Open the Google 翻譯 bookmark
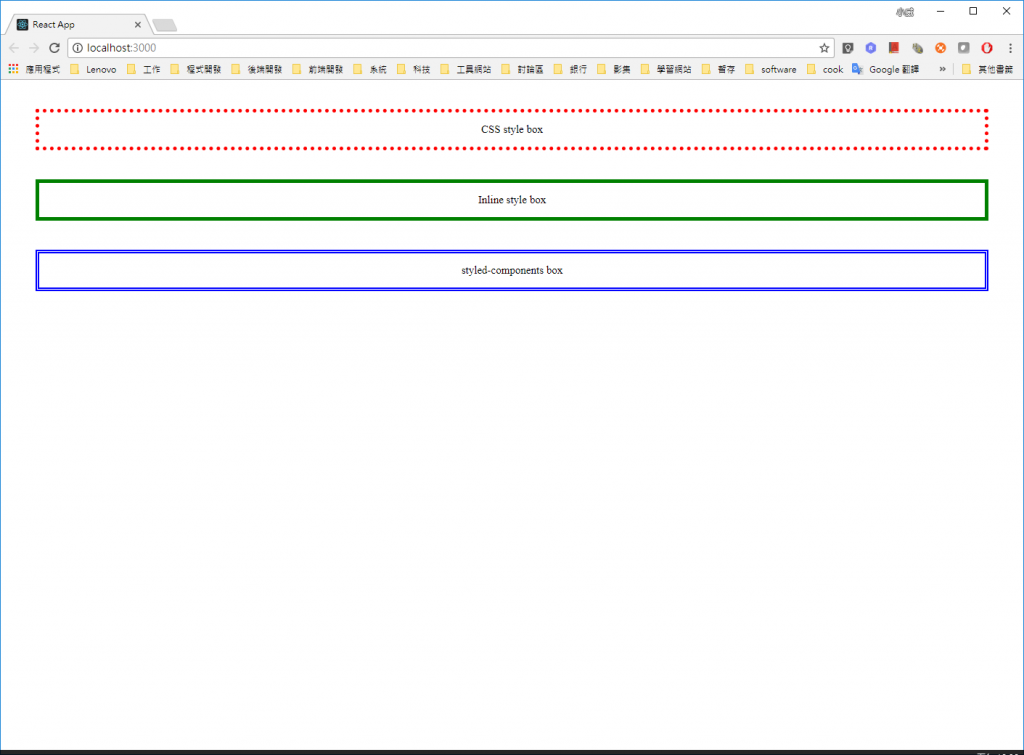The image size is (1024, 755). point(886,69)
